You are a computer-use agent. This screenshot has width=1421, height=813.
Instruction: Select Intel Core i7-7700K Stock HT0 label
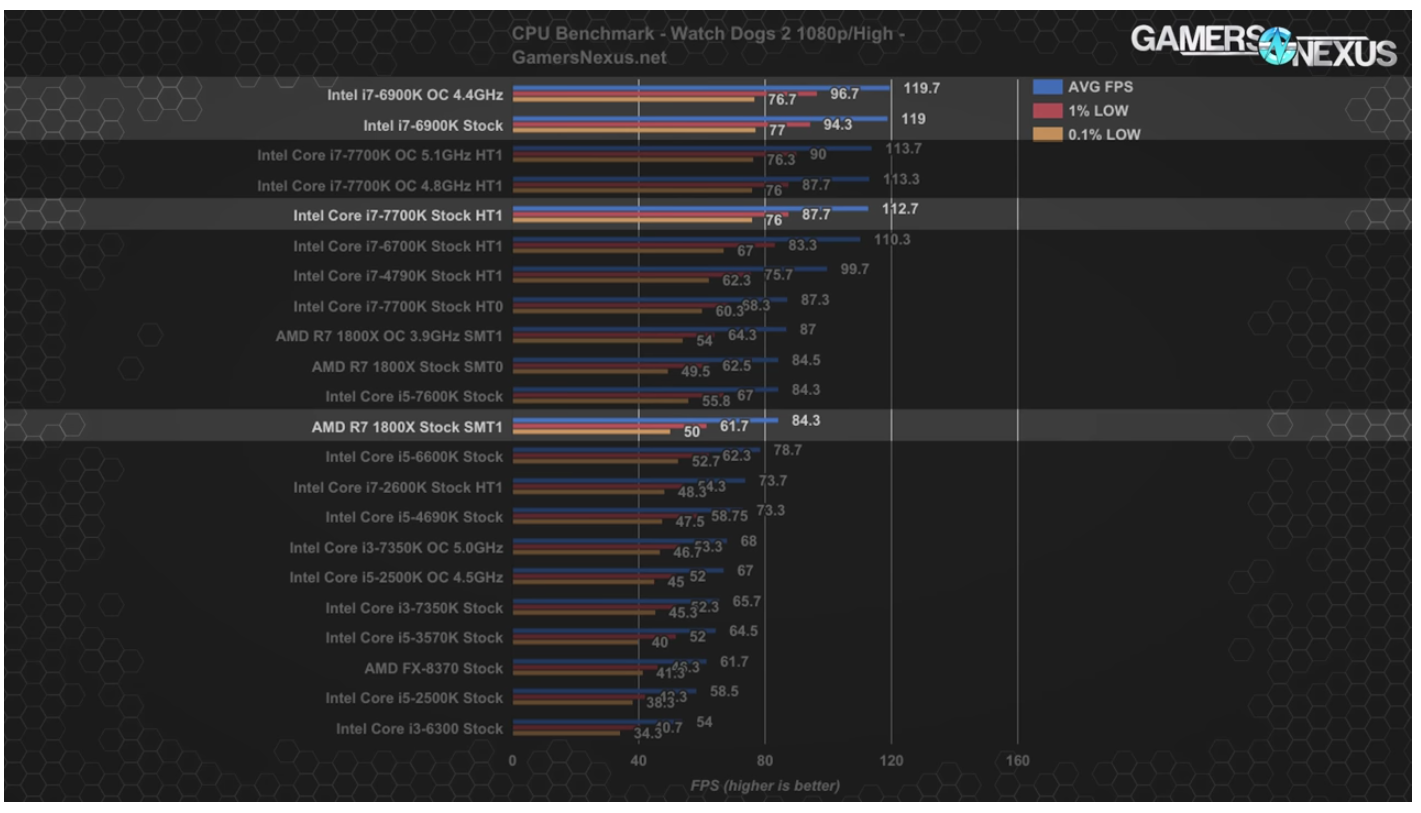(x=398, y=307)
